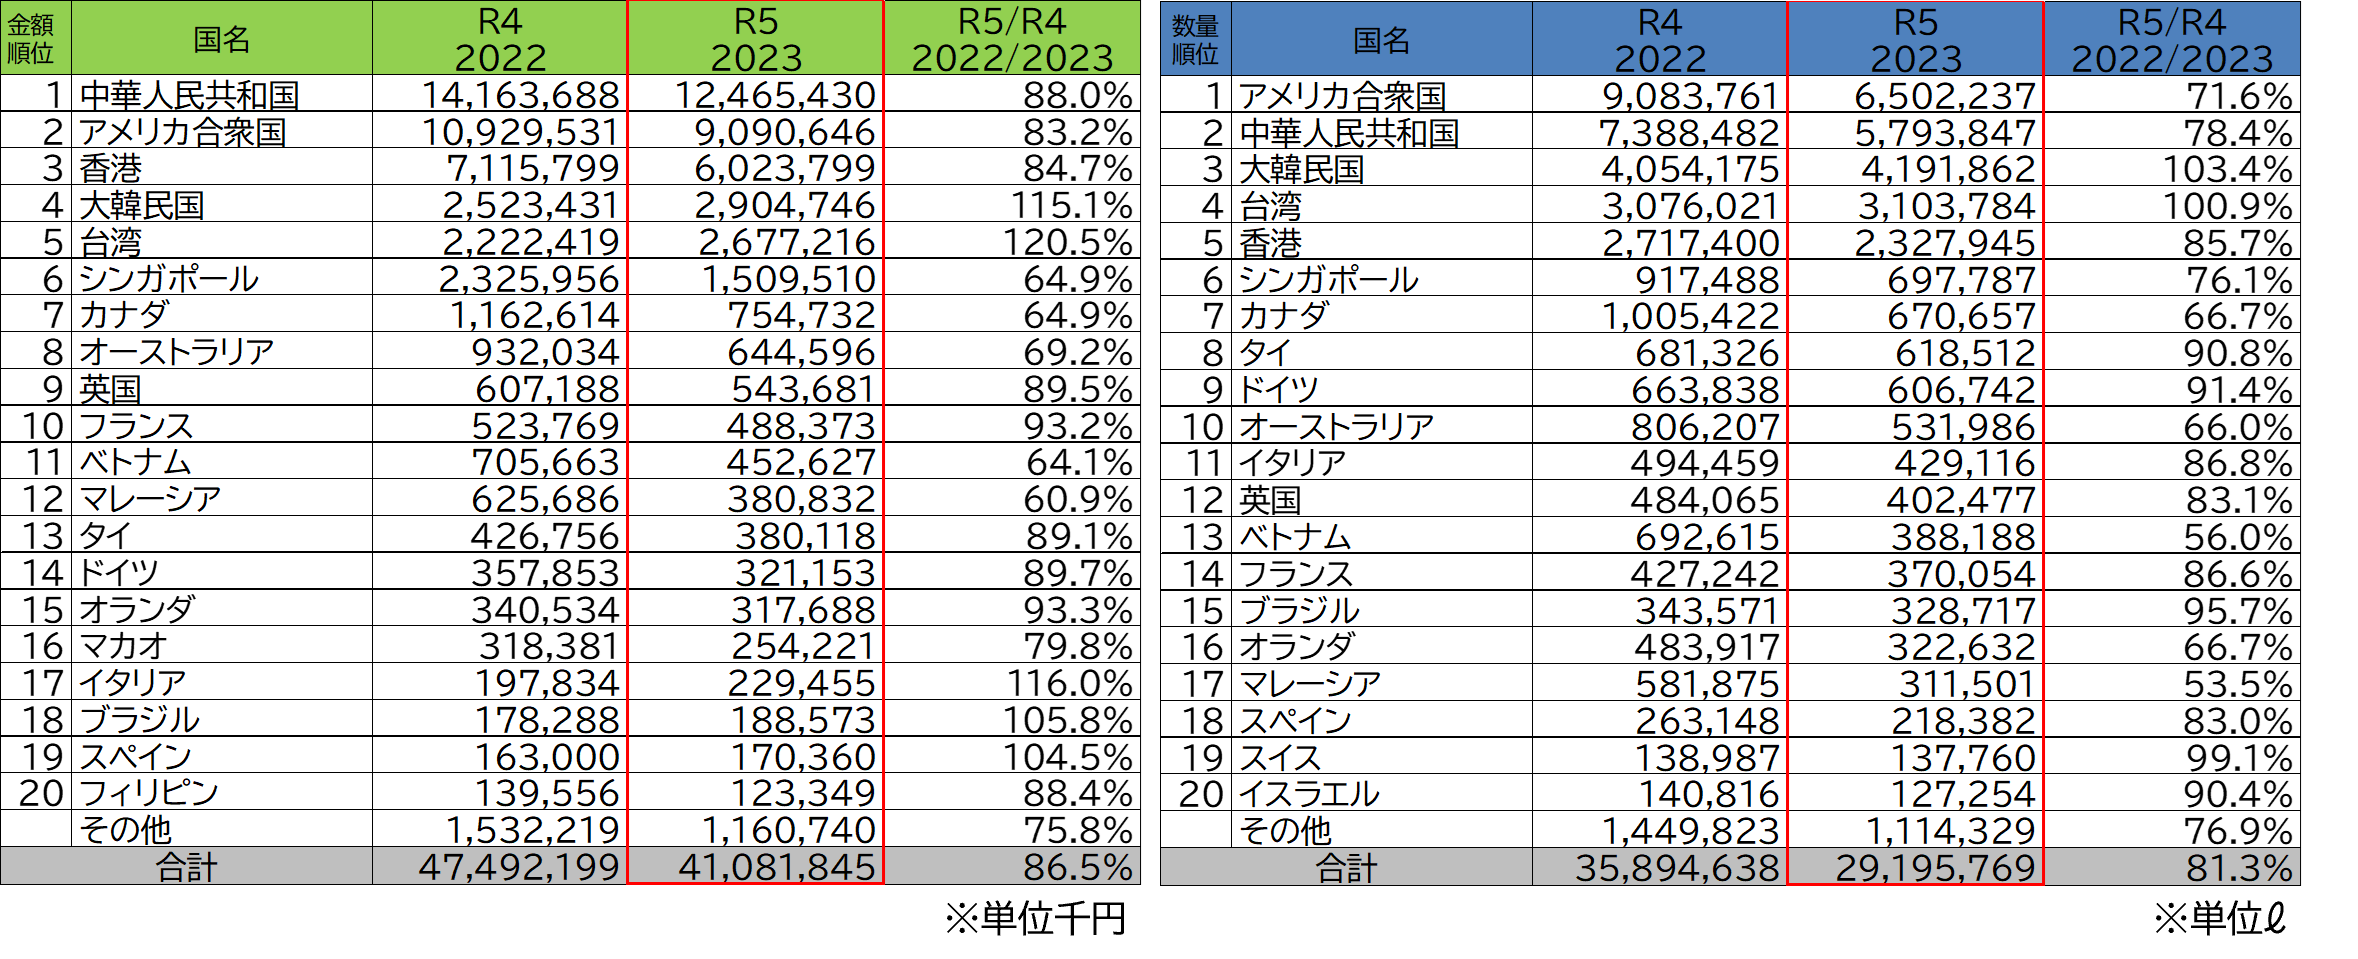
Task: Select the total cell "29,195,769"
Action: 1916,867
